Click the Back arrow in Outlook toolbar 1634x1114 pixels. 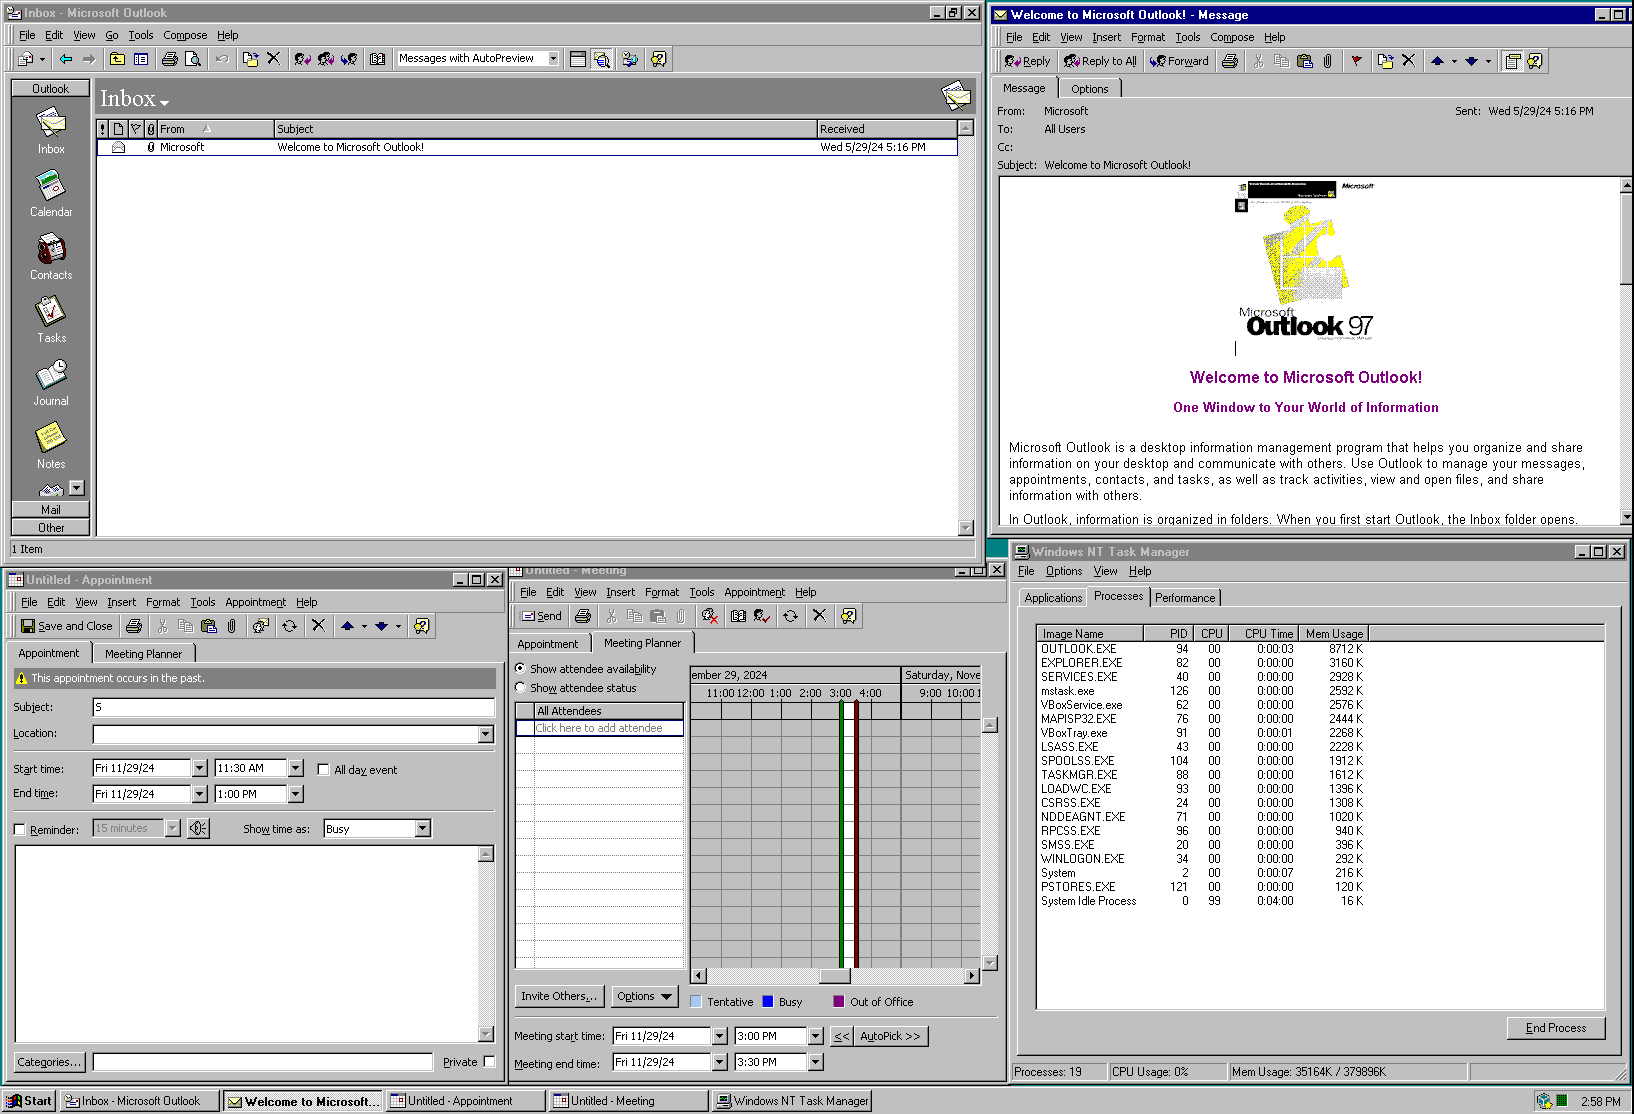66,59
